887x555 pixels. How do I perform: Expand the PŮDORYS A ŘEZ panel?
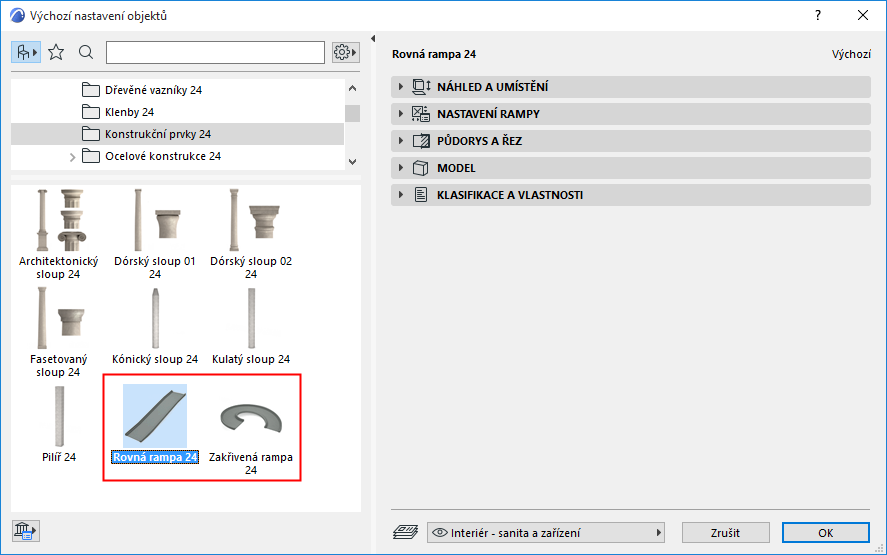tap(630, 141)
